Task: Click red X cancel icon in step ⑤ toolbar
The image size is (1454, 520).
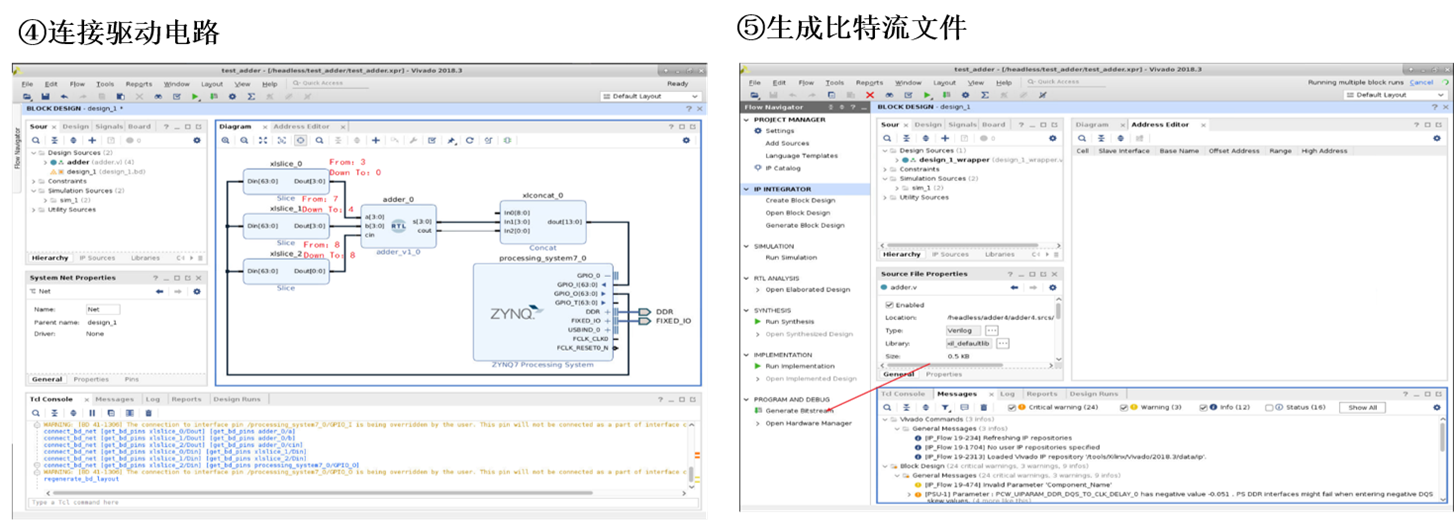Action: [870, 95]
